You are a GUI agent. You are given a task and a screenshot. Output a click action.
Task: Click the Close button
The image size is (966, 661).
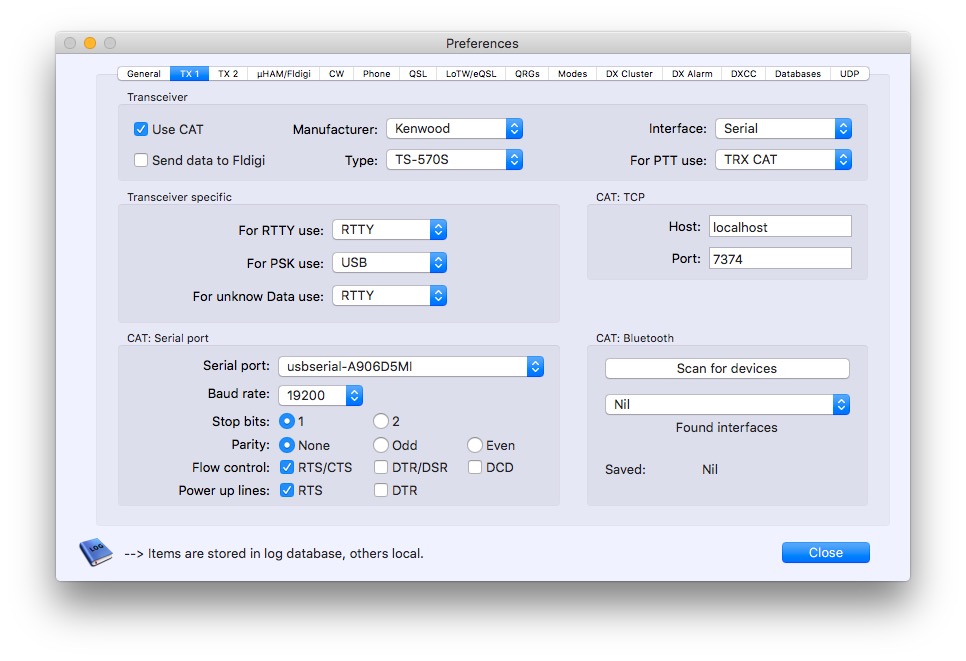click(825, 553)
